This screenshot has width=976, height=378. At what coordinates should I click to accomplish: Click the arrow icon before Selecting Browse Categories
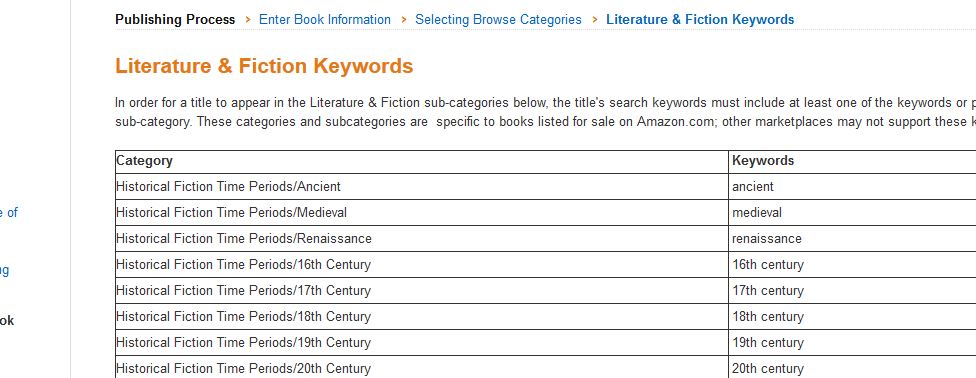(x=404, y=20)
